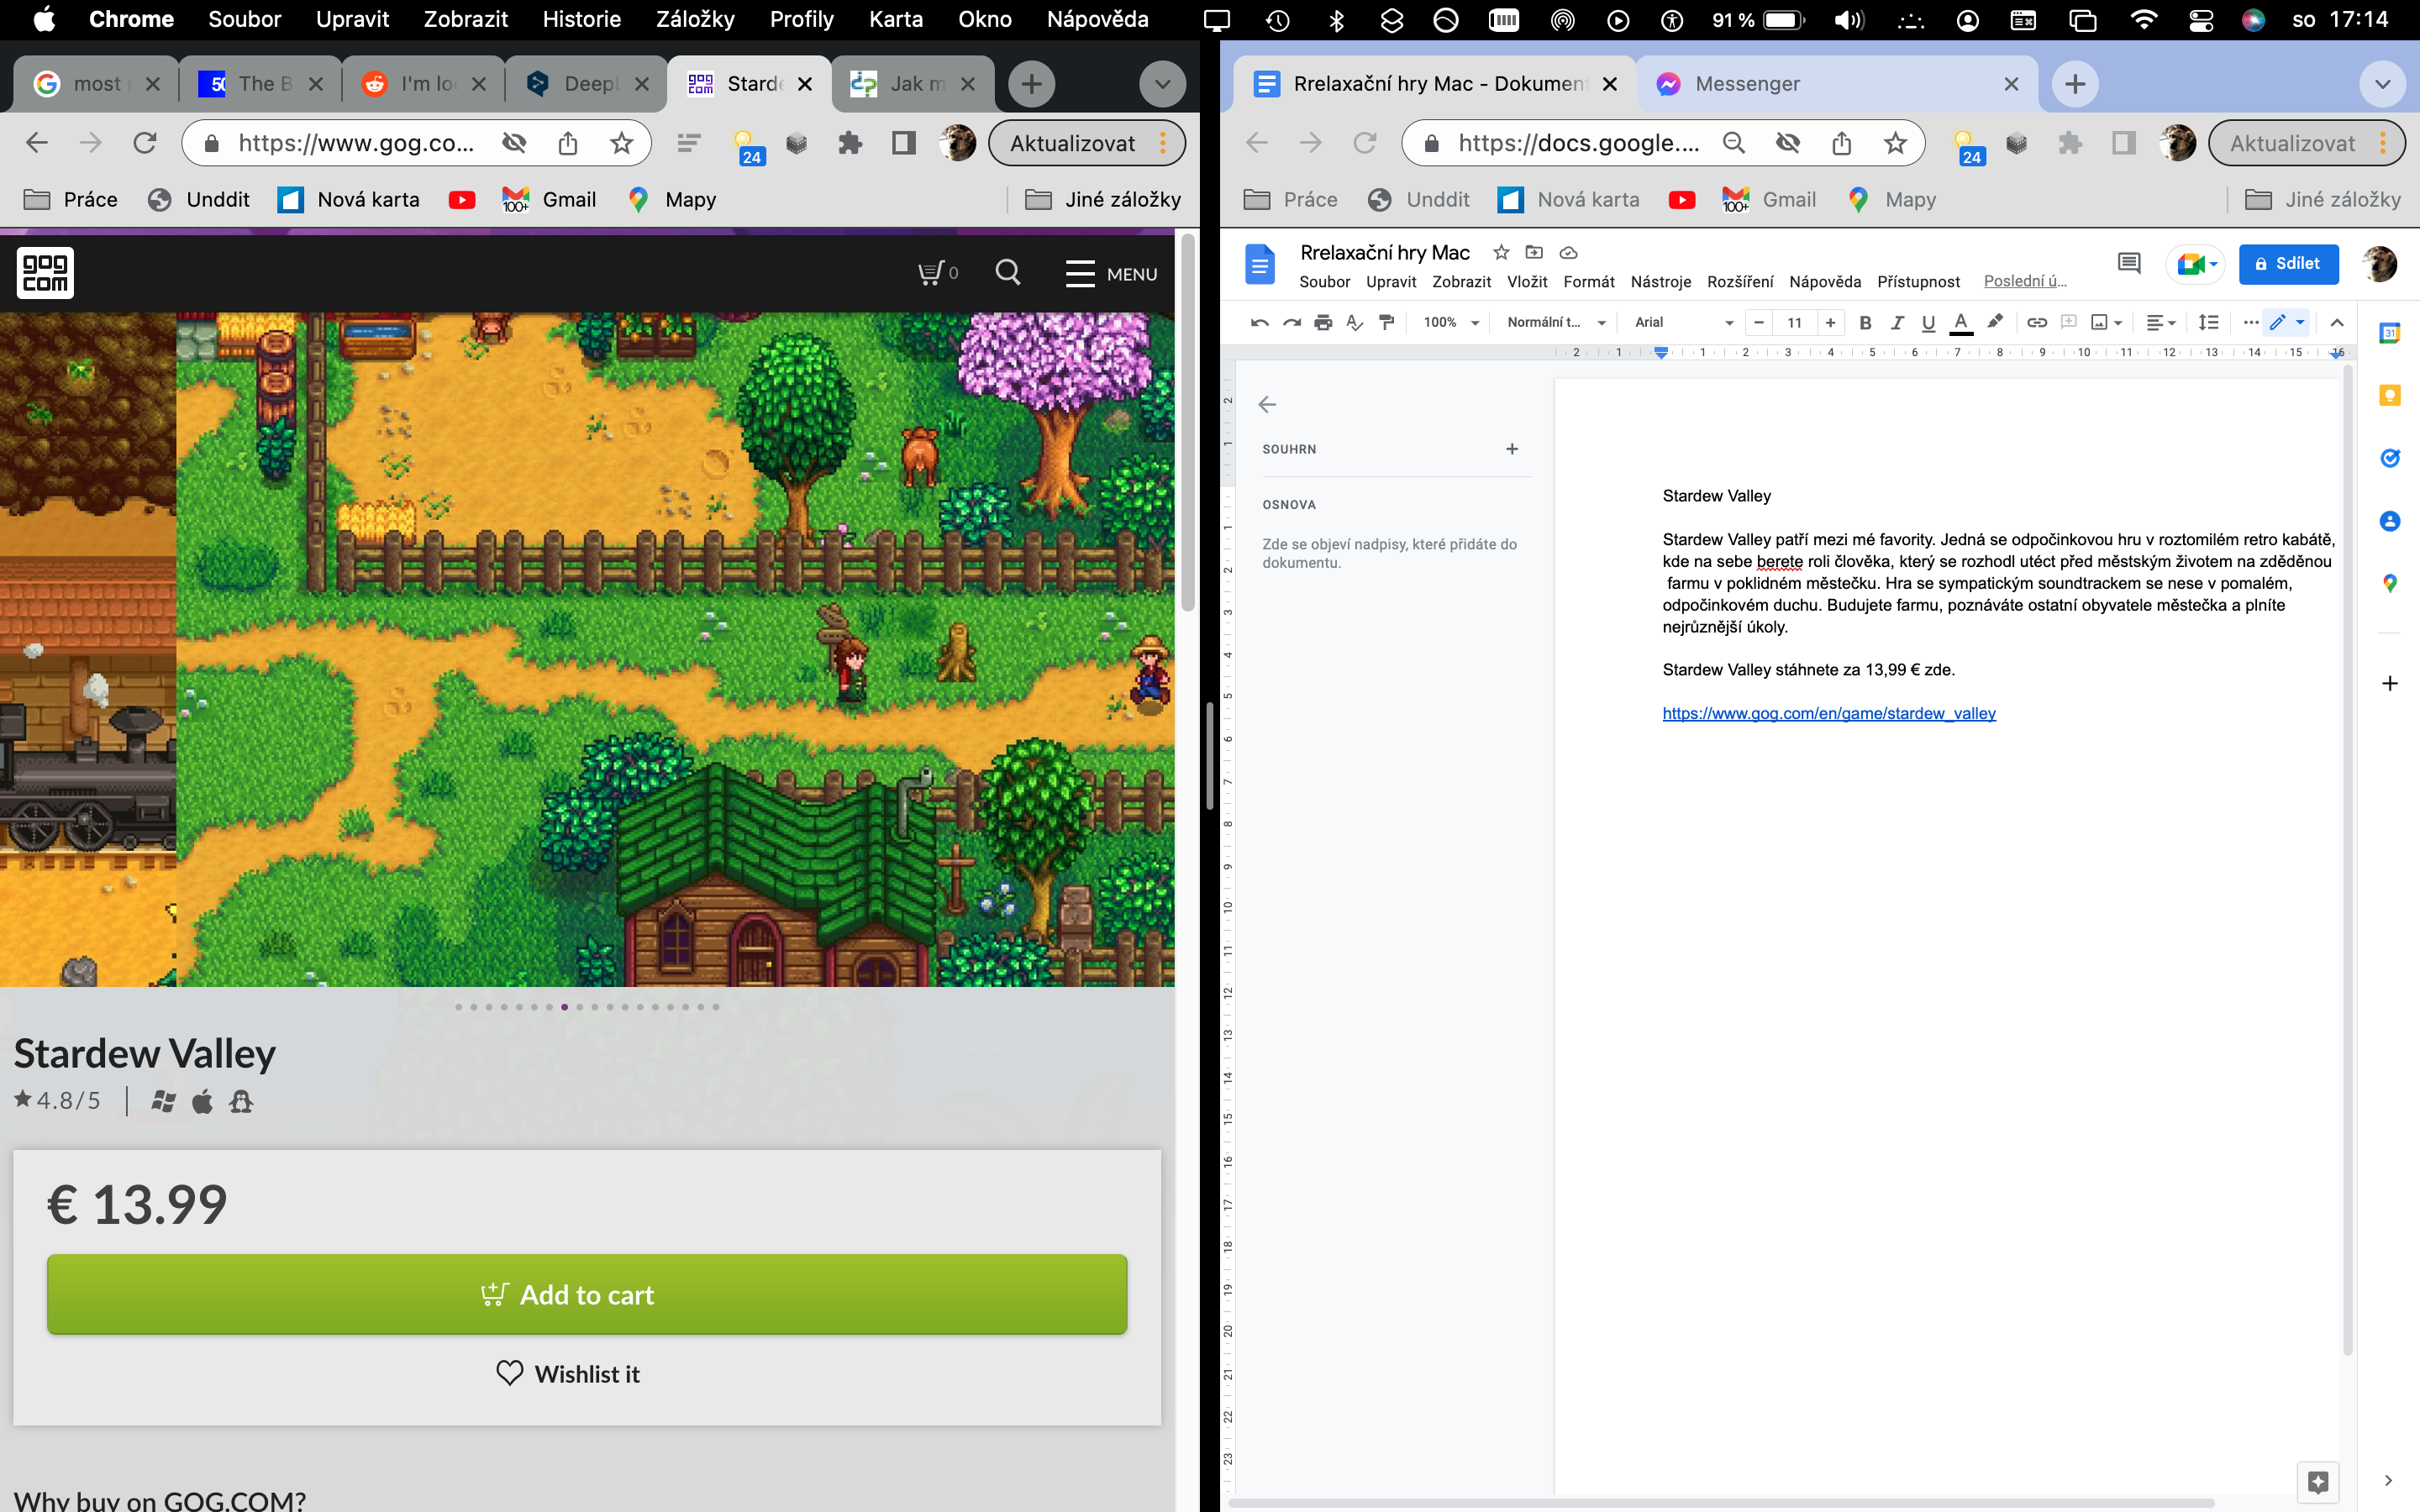Click the Wishlist it heart option
This screenshot has height=1512, width=2420.
567,1373
